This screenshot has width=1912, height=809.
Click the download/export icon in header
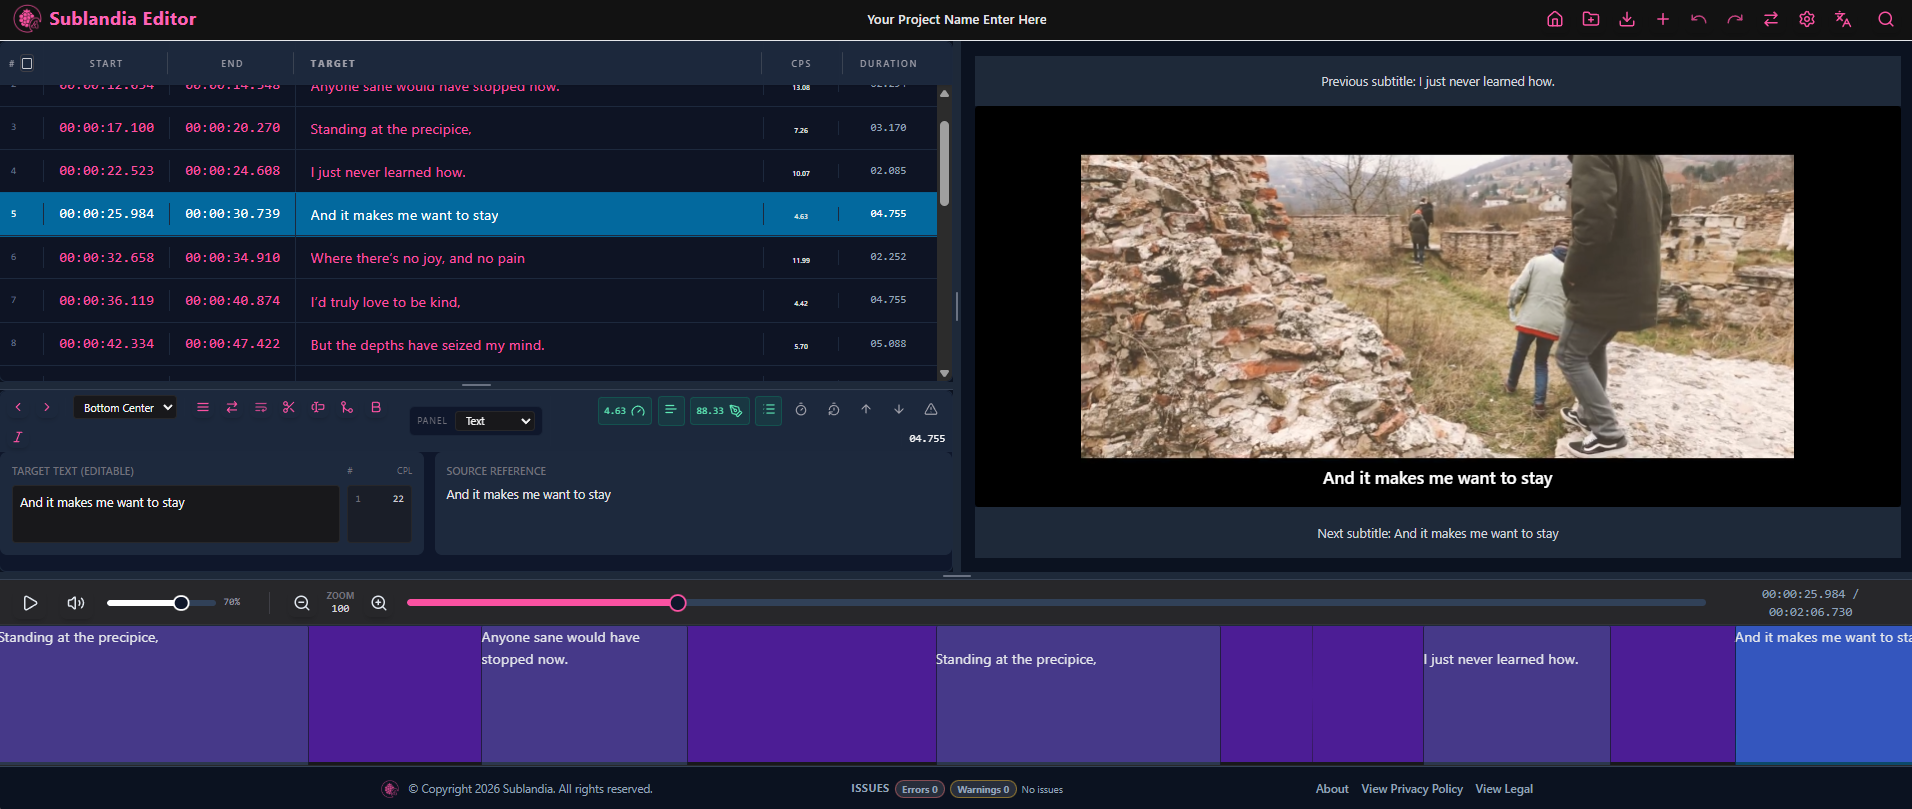coord(1627,19)
